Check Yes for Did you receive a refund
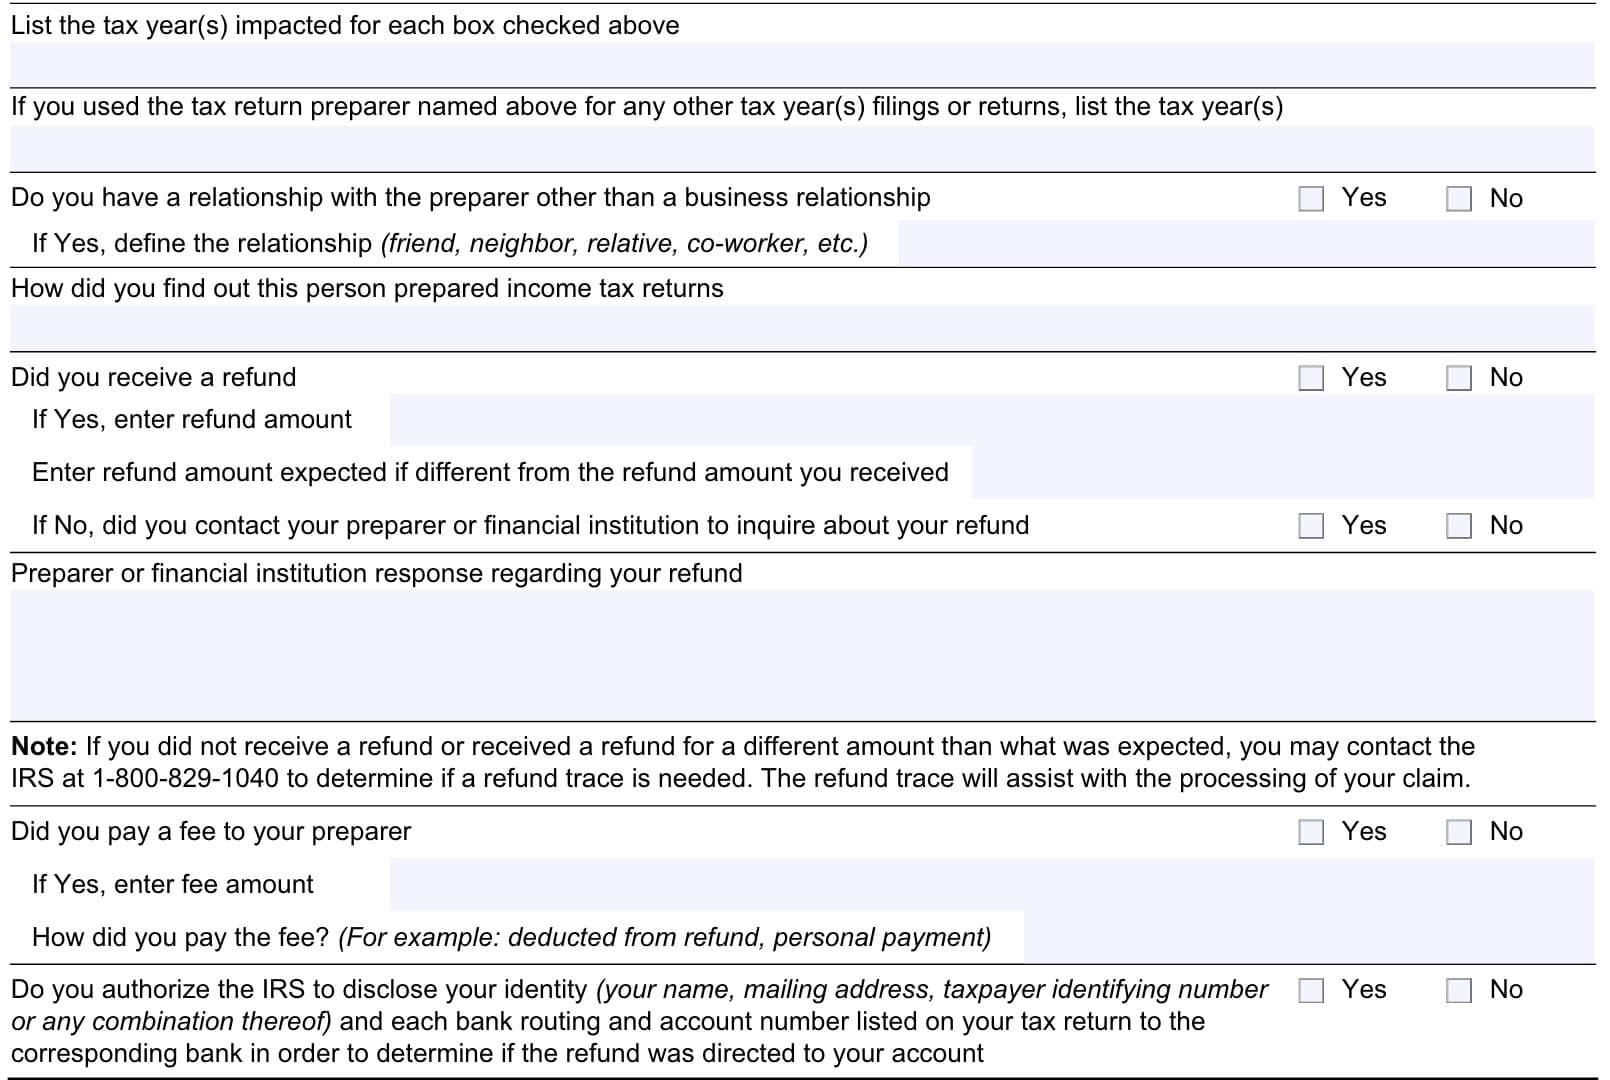This screenshot has height=1080, width=1610. (1311, 378)
